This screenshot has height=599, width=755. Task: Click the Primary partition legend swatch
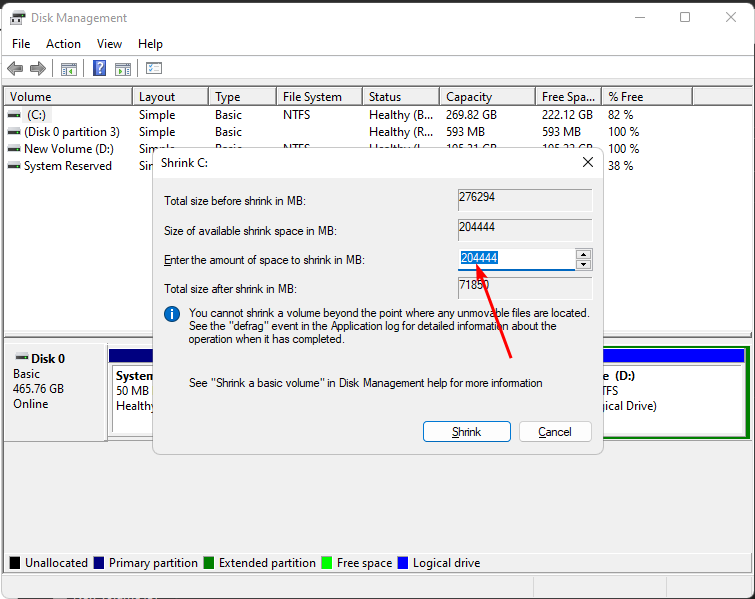coord(99,563)
